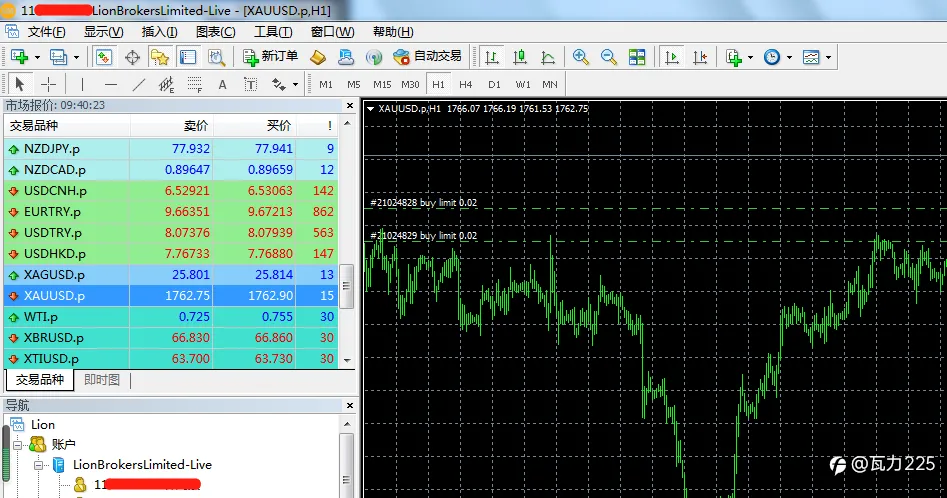Select the cursor pointer tool
The image size is (947, 498).
(20, 84)
